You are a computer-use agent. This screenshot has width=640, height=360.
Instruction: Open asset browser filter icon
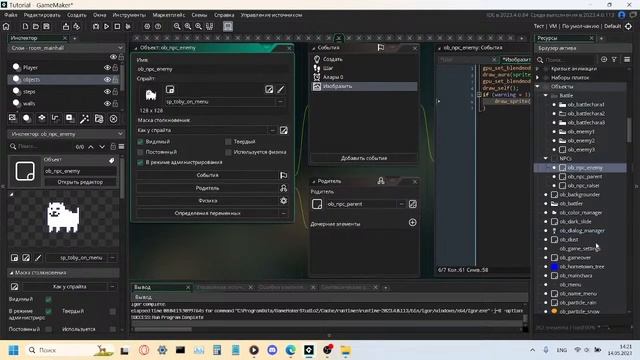click(x=614, y=60)
